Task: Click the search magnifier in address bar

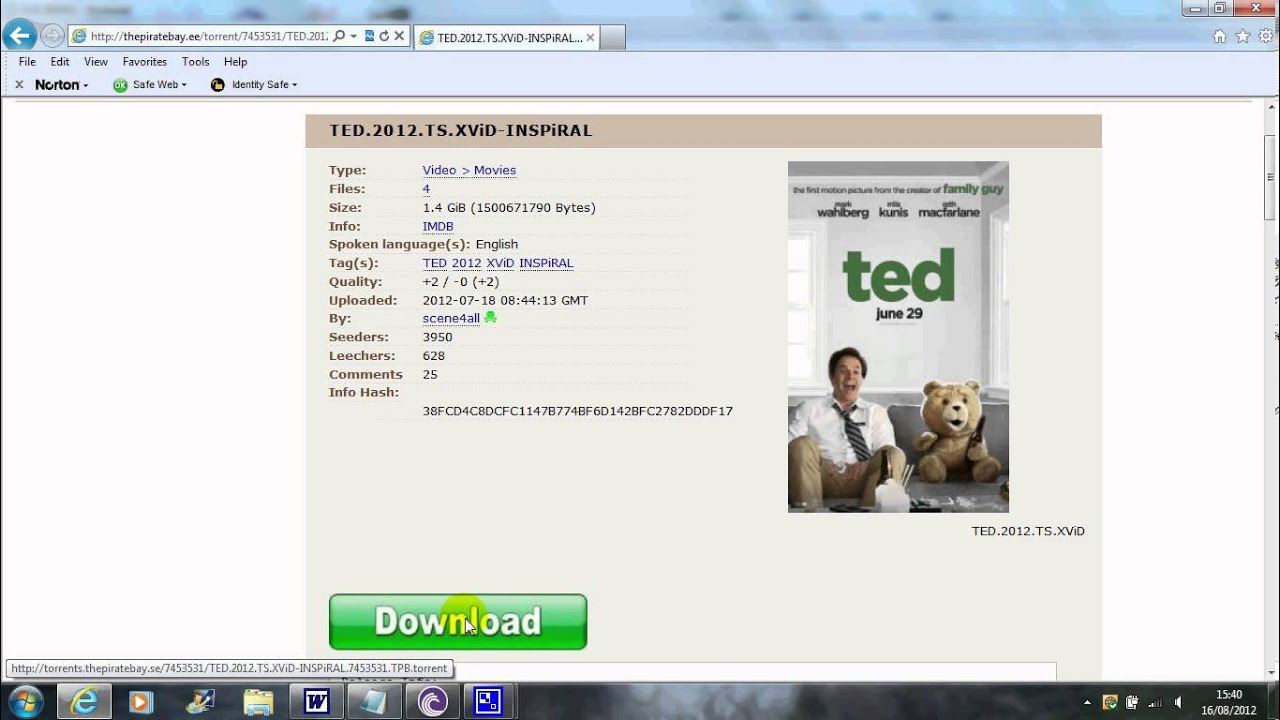Action: tap(339, 36)
